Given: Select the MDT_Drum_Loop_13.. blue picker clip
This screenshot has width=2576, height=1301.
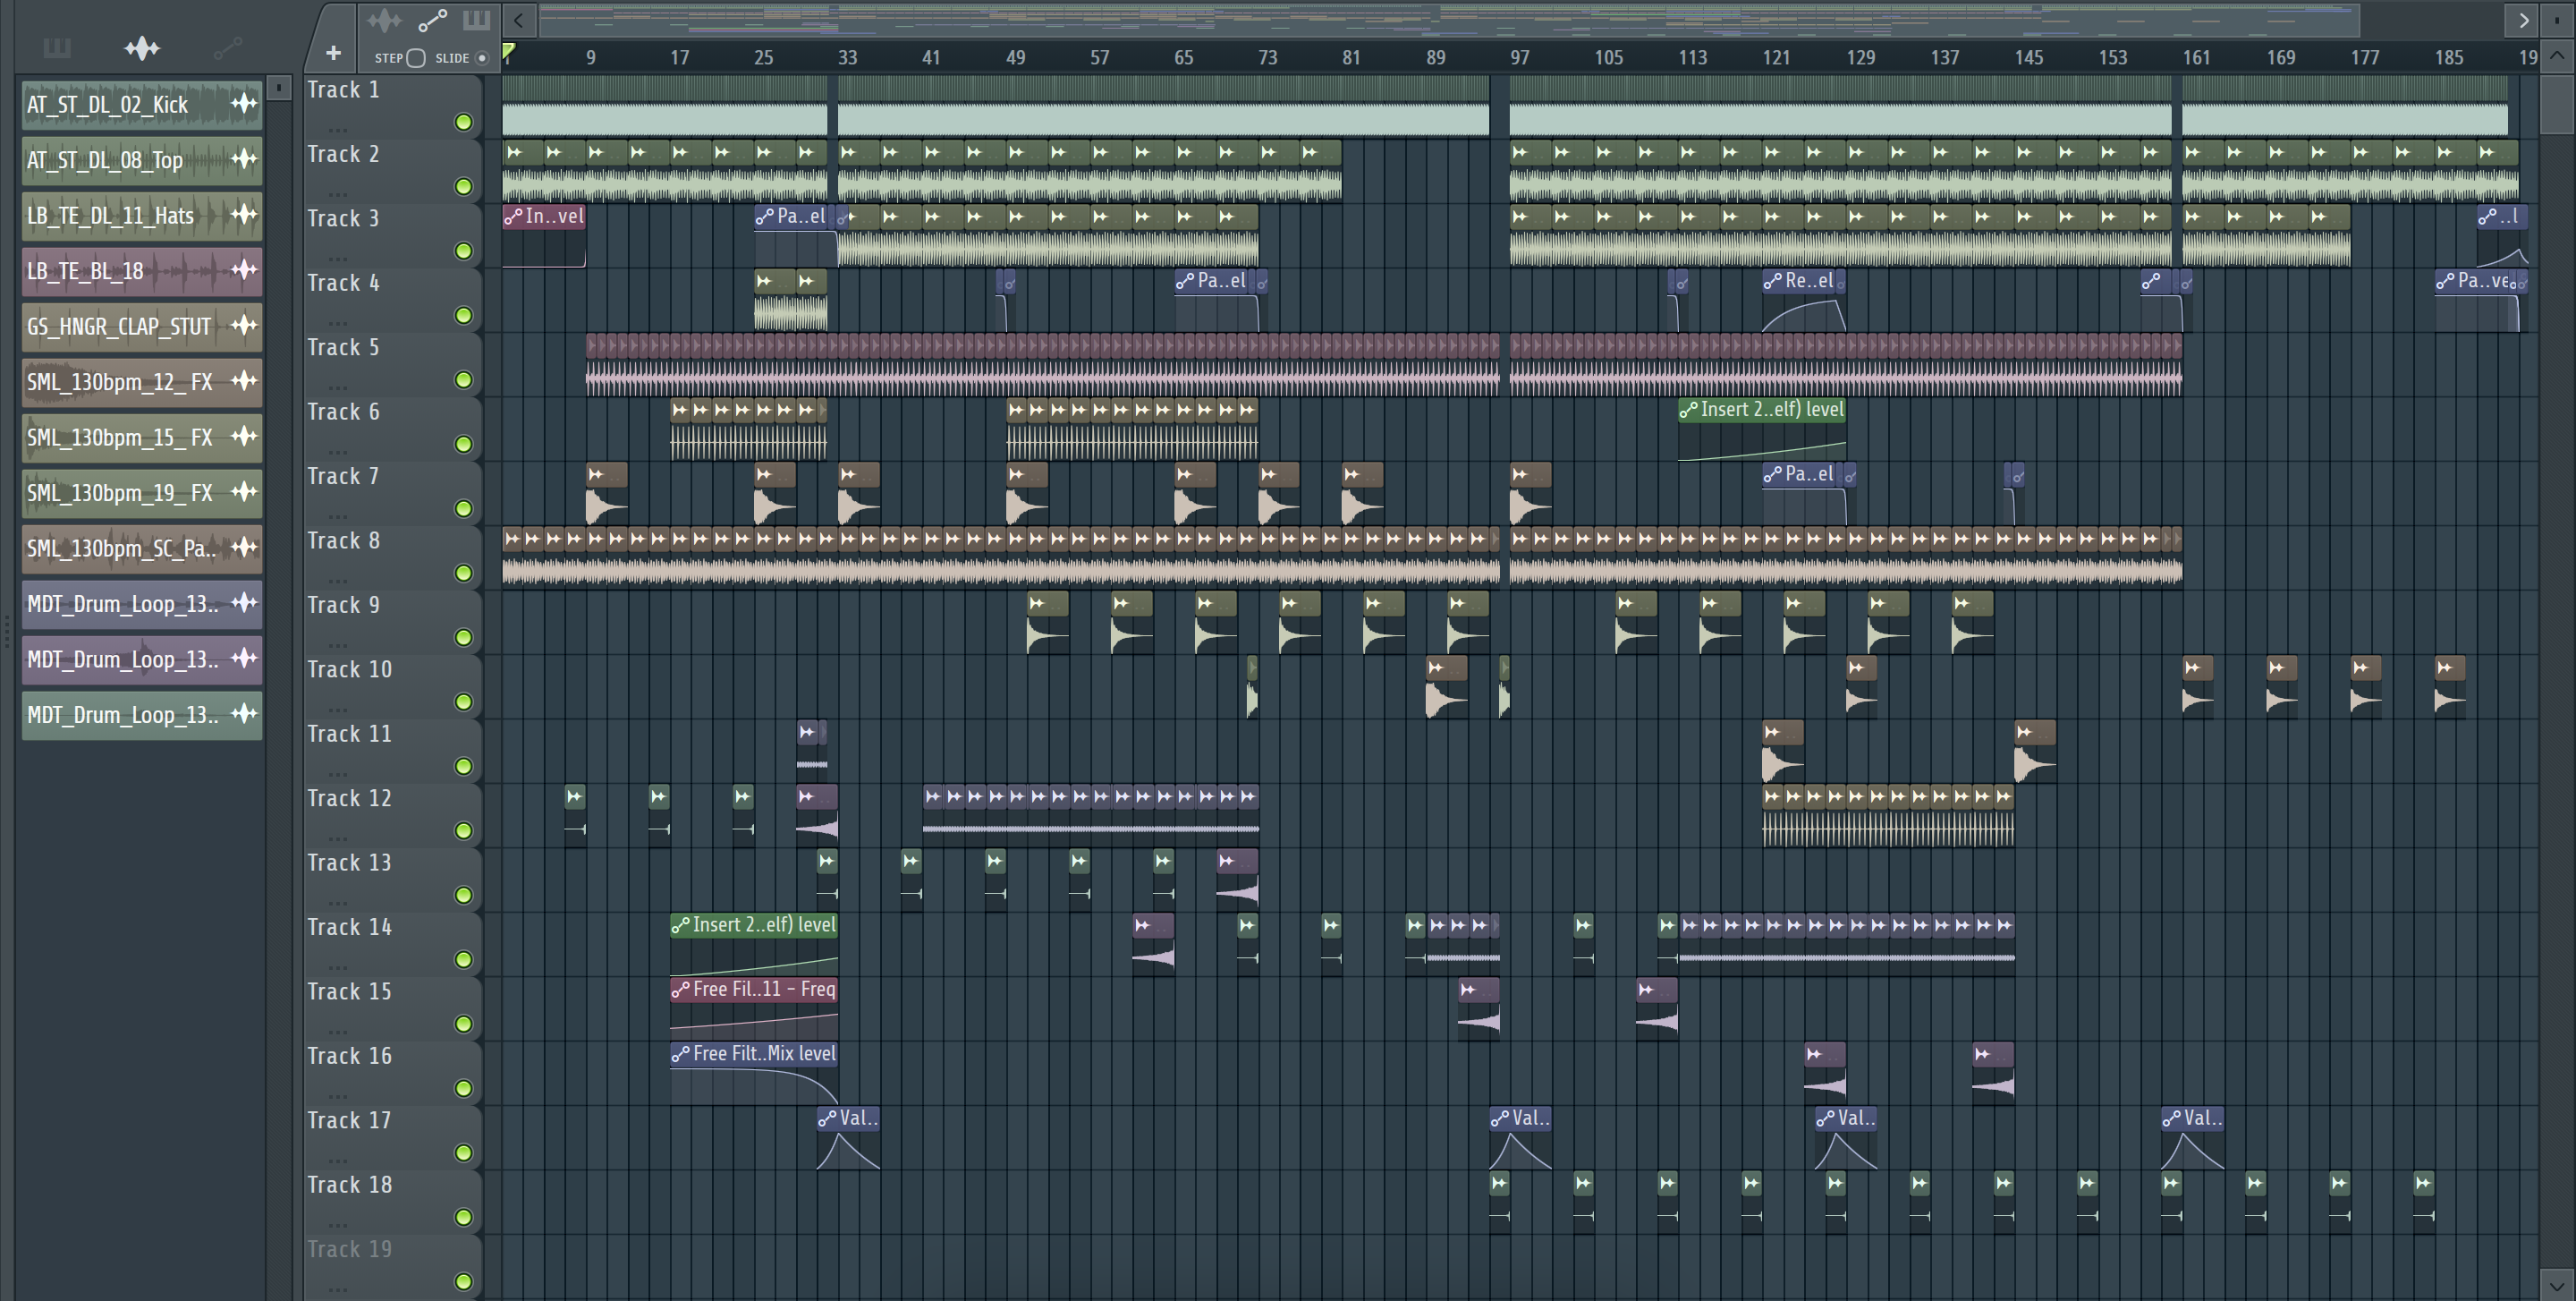Looking at the screenshot, I should [x=142, y=604].
